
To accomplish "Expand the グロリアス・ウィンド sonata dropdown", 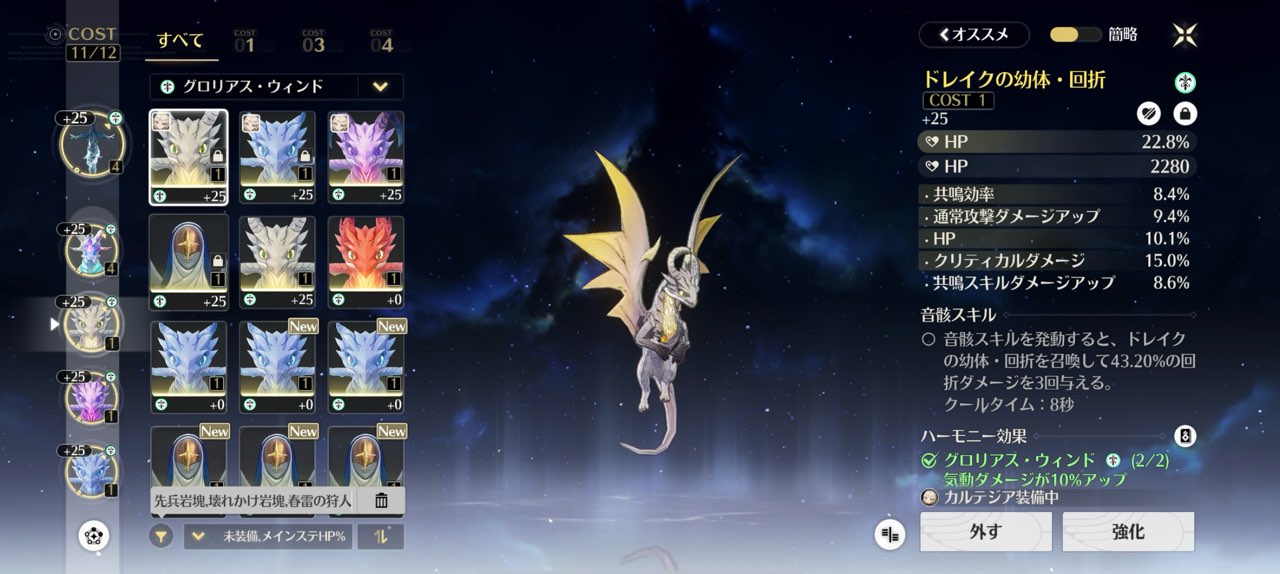I will (x=380, y=87).
